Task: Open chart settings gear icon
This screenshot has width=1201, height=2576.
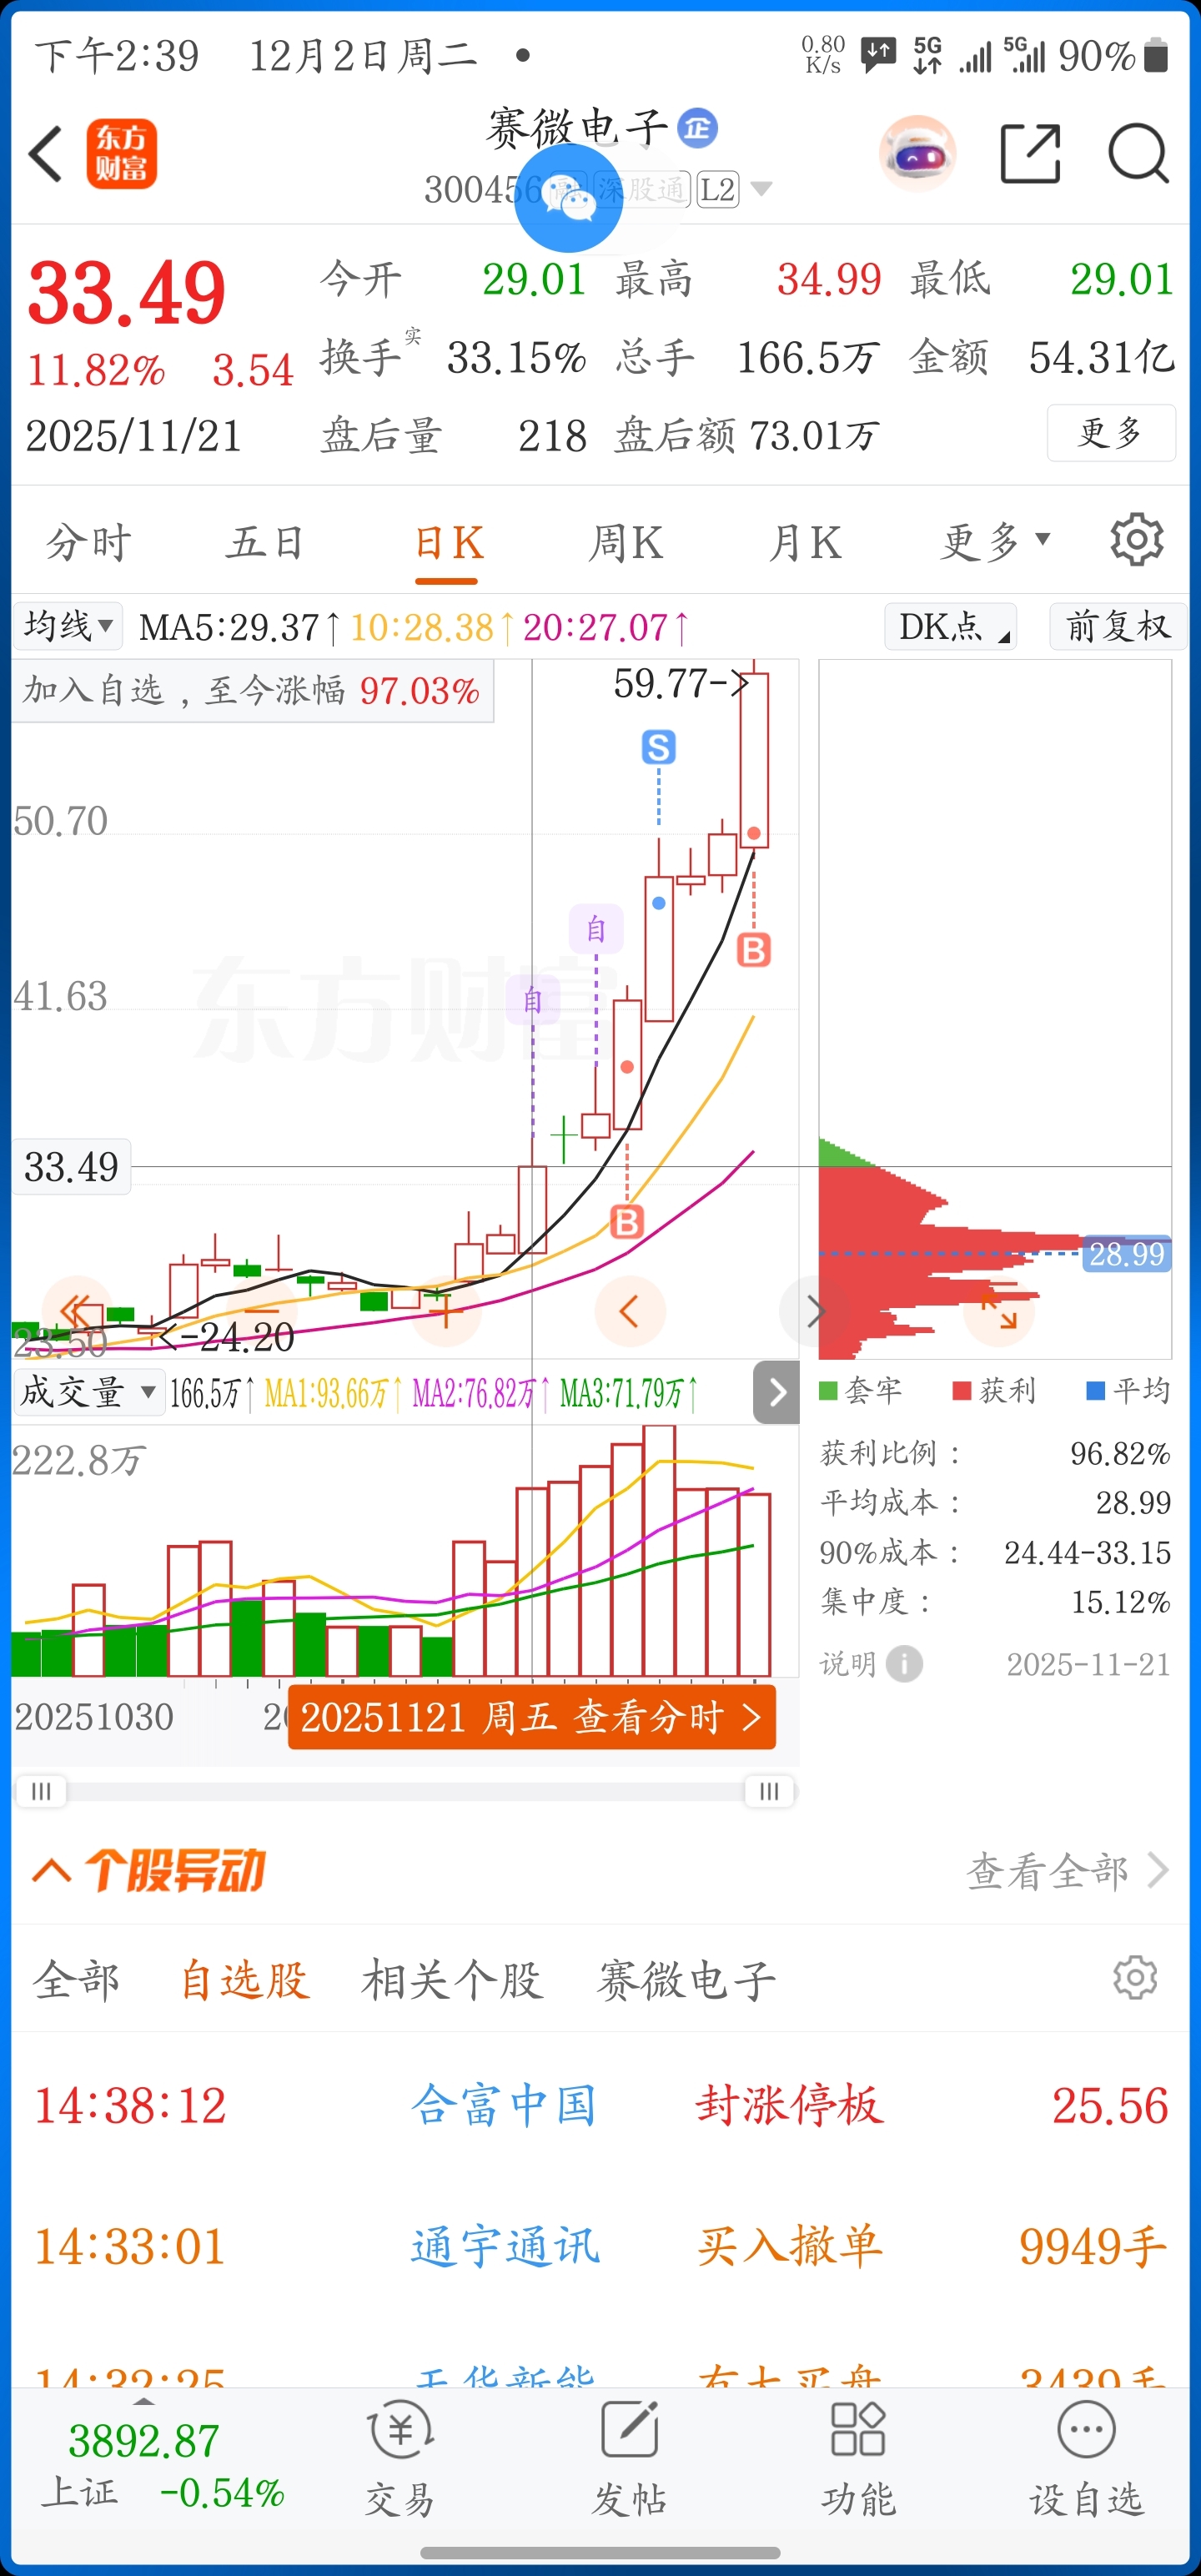Action: point(1137,541)
